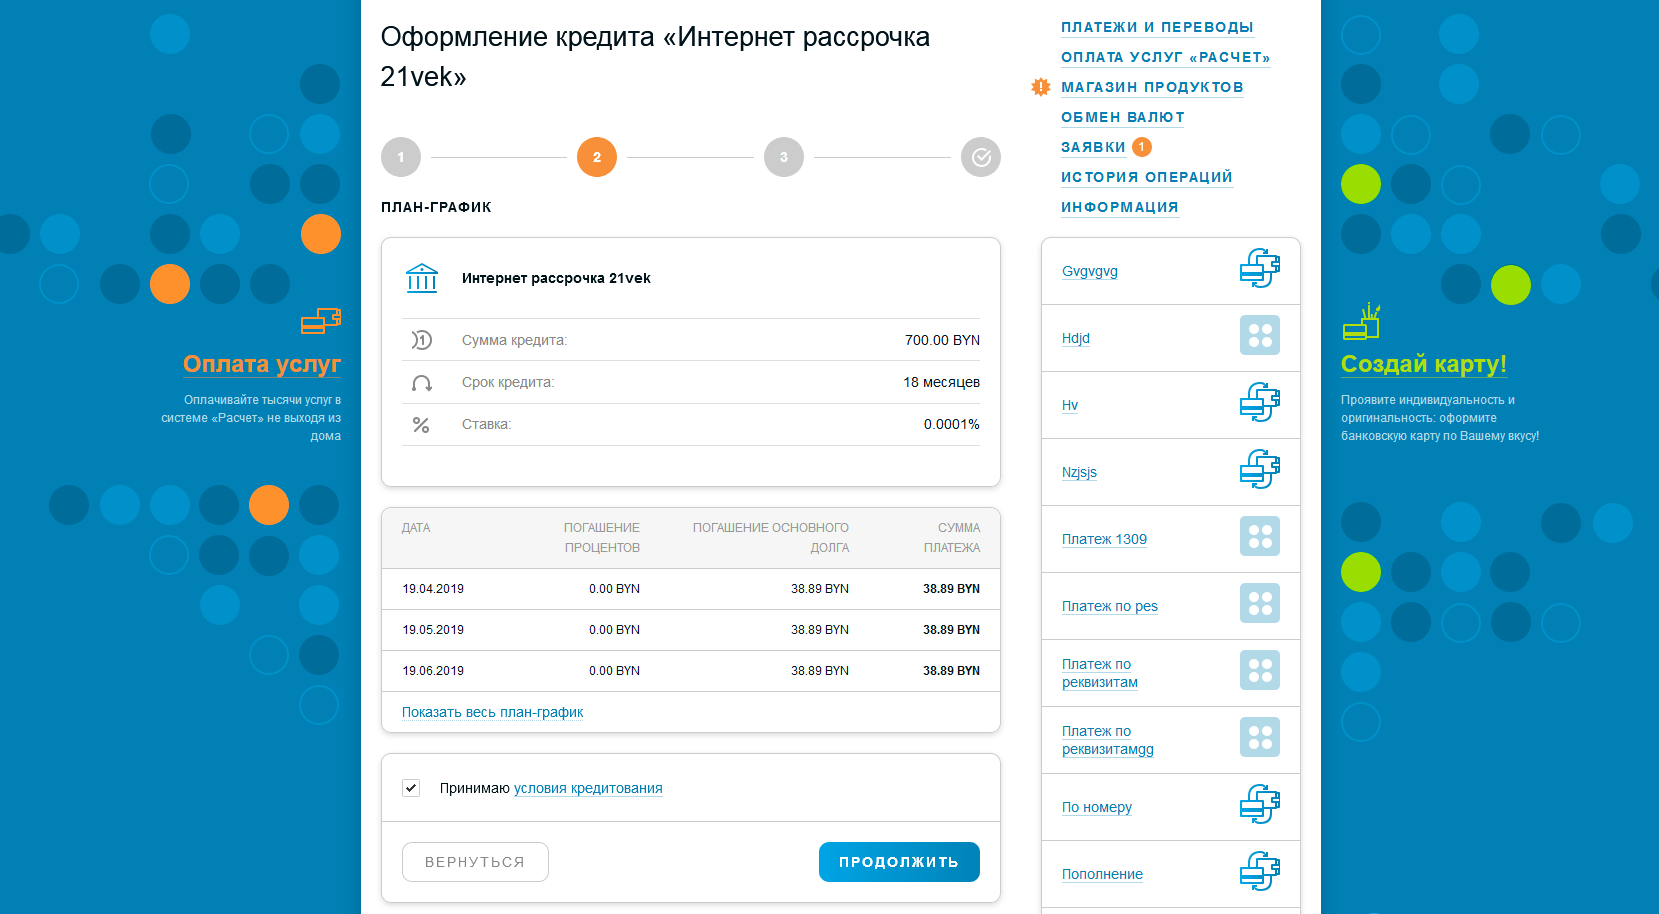Click the arc icon beside Срок кредита
The image size is (1659, 914).
(422, 383)
